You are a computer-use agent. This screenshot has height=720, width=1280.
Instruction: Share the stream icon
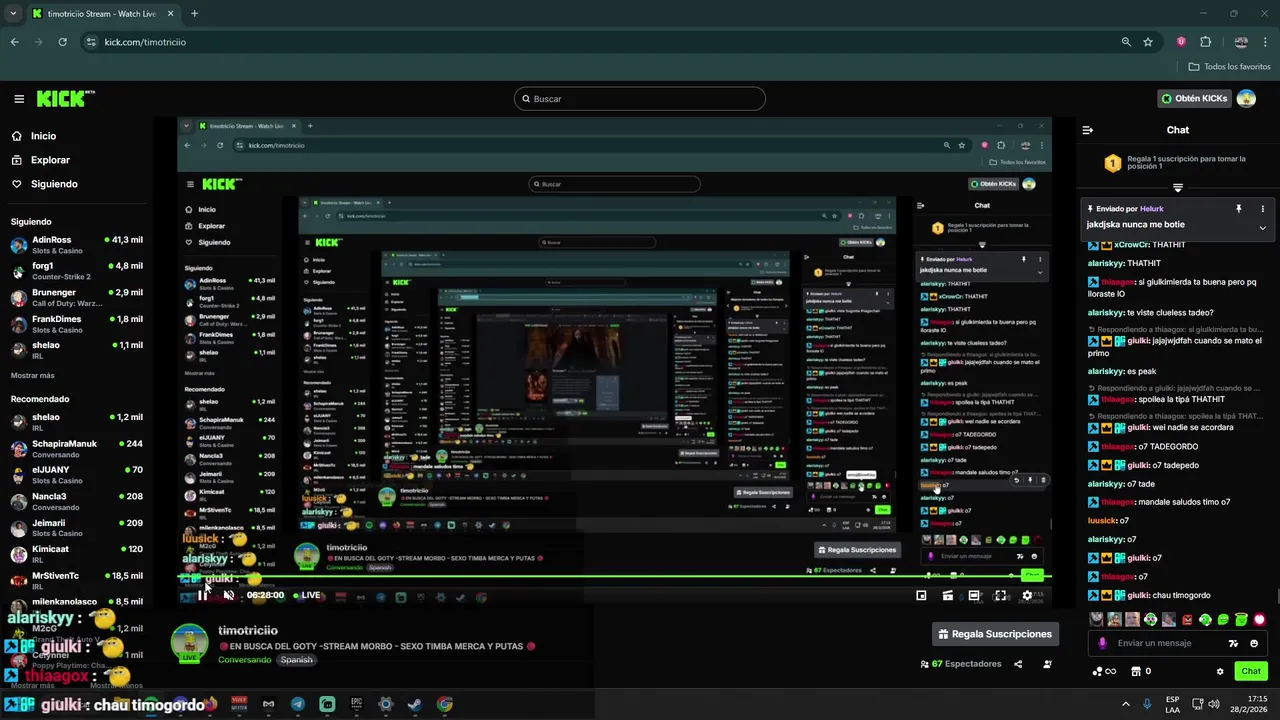pyautogui.click(x=1018, y=664)
